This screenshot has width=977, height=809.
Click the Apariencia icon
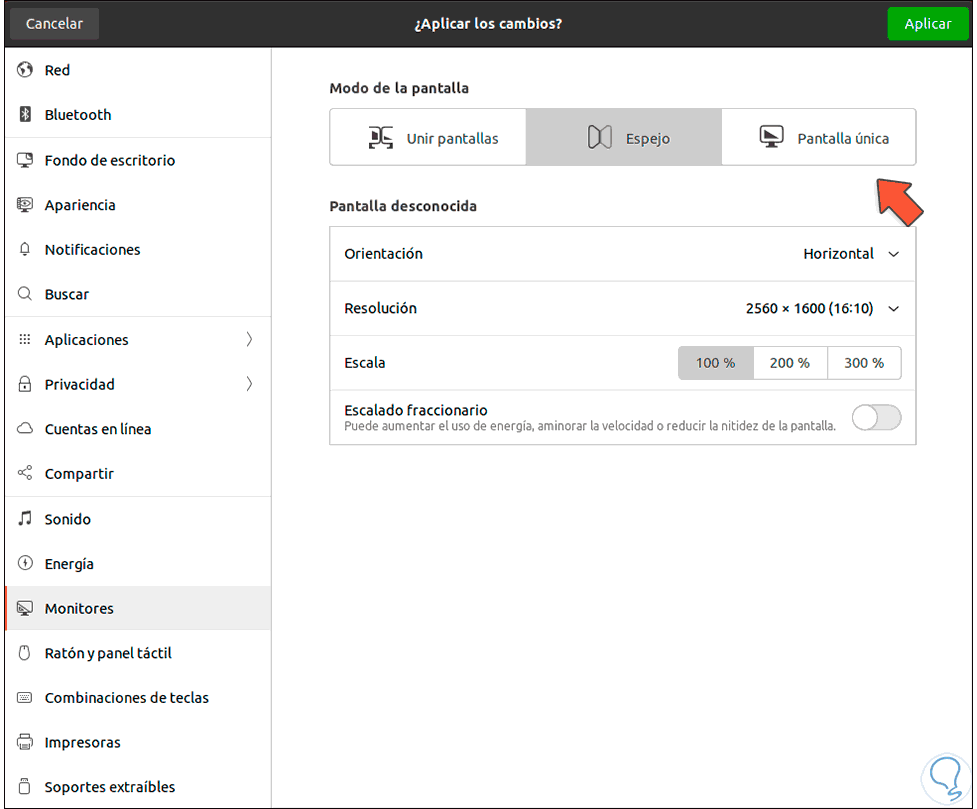click(25, 204)
